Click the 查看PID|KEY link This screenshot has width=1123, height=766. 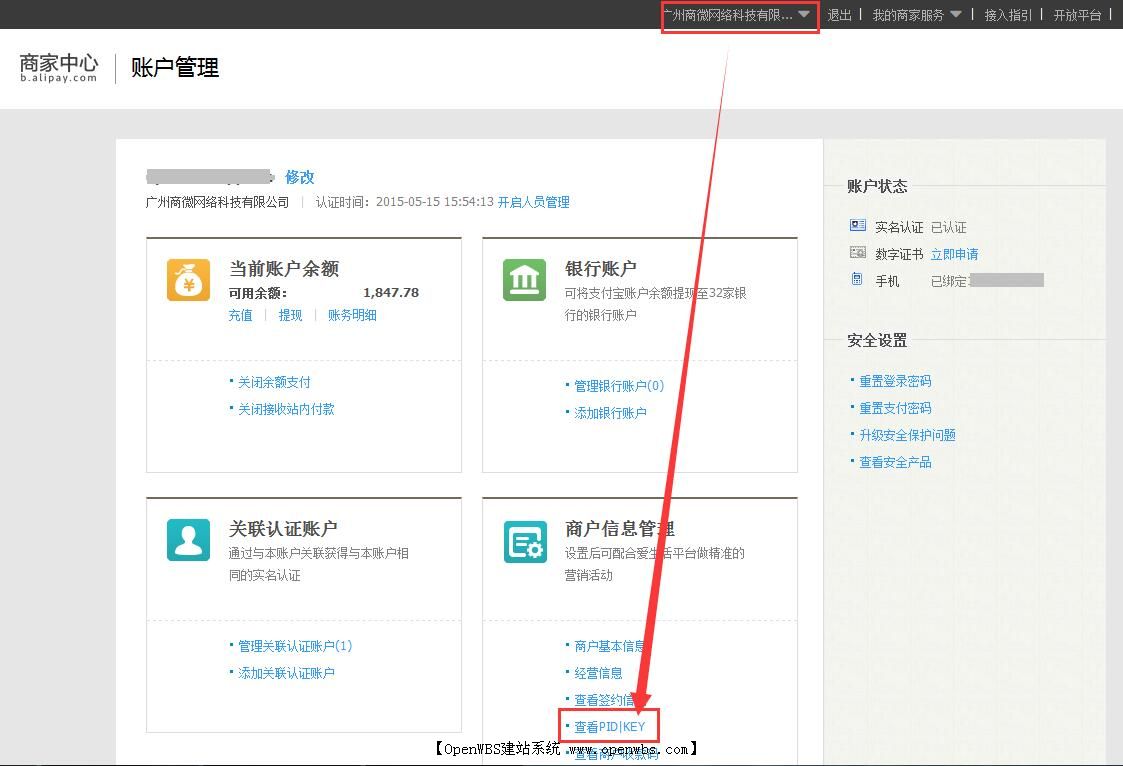[x=609, y=726]
